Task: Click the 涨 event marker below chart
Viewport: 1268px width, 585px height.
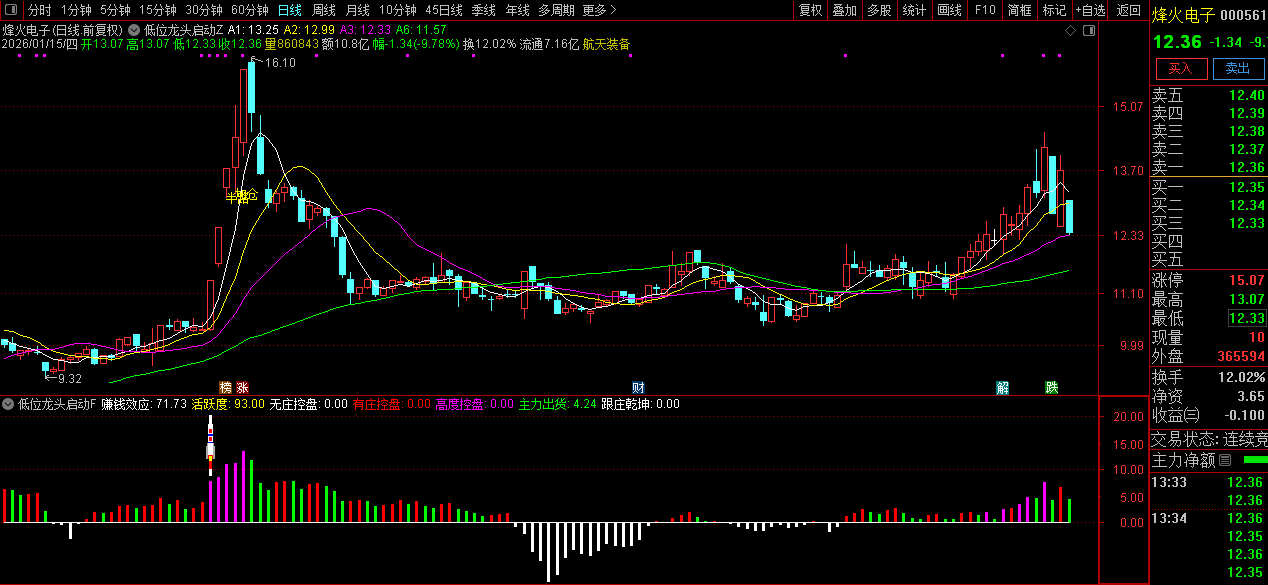Action: pos(242,387)
